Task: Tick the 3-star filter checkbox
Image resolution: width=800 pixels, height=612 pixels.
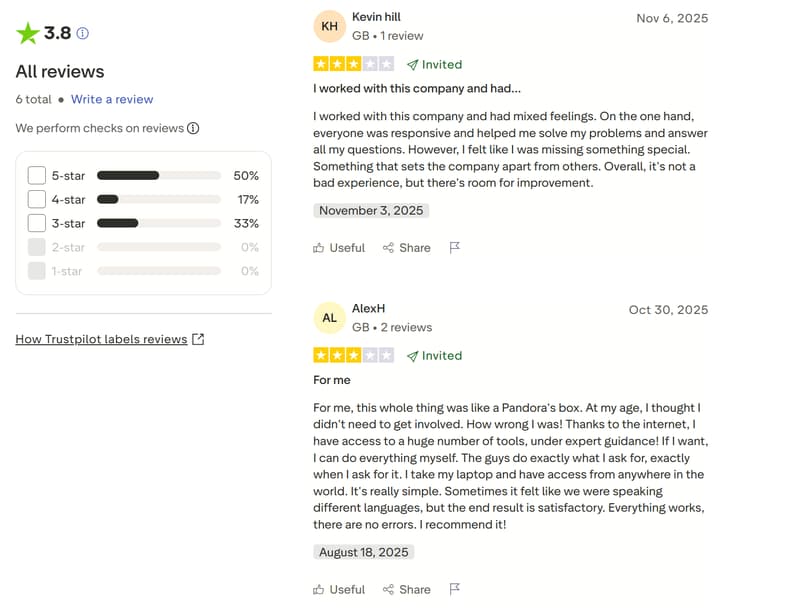Action: click(37, 223)
